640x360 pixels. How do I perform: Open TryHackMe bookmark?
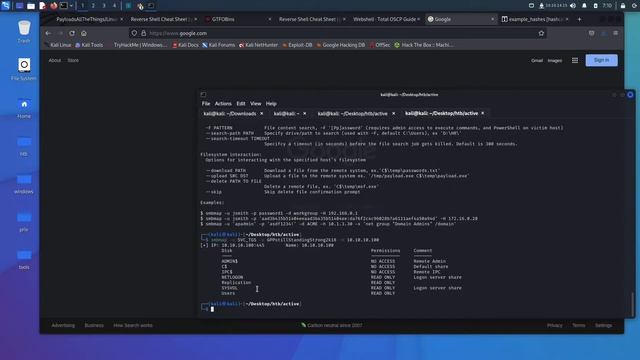pos(140,45)
